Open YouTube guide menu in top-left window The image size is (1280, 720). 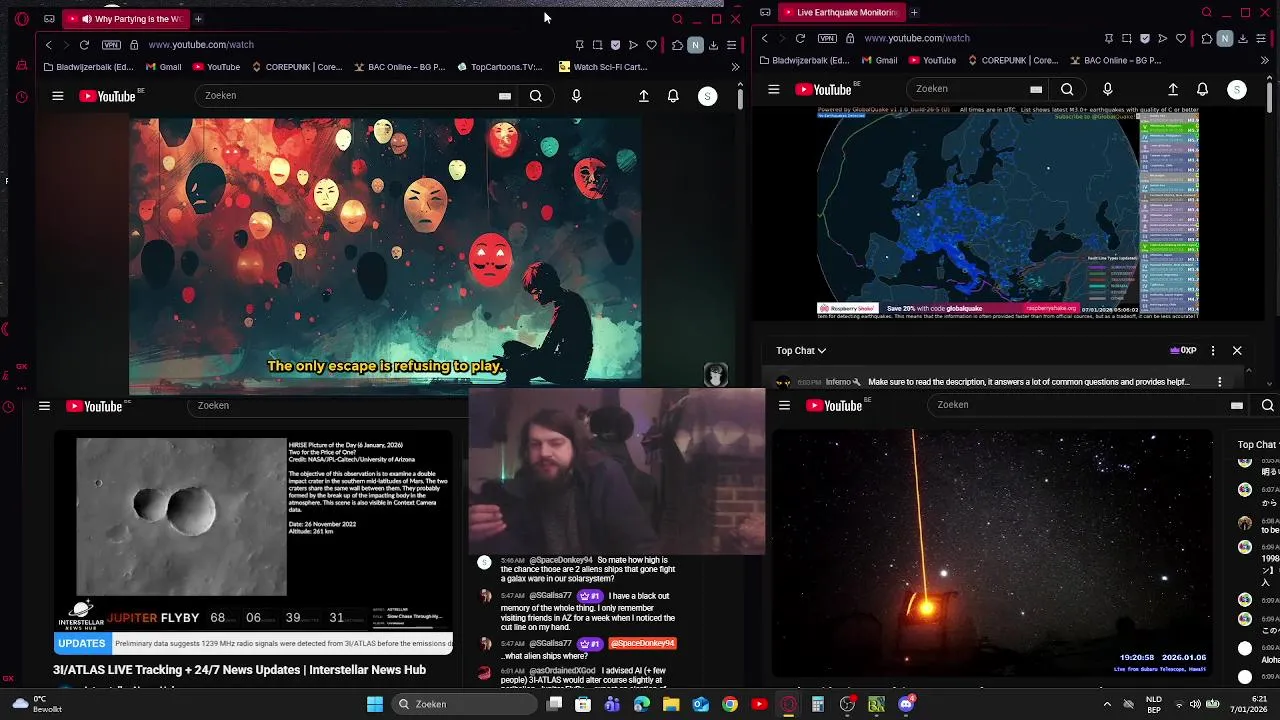[x=58, y=96]
